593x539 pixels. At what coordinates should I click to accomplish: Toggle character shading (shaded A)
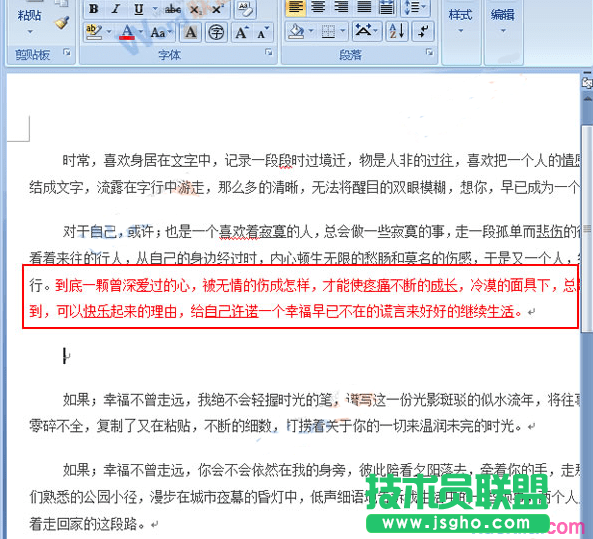(191, 32)
